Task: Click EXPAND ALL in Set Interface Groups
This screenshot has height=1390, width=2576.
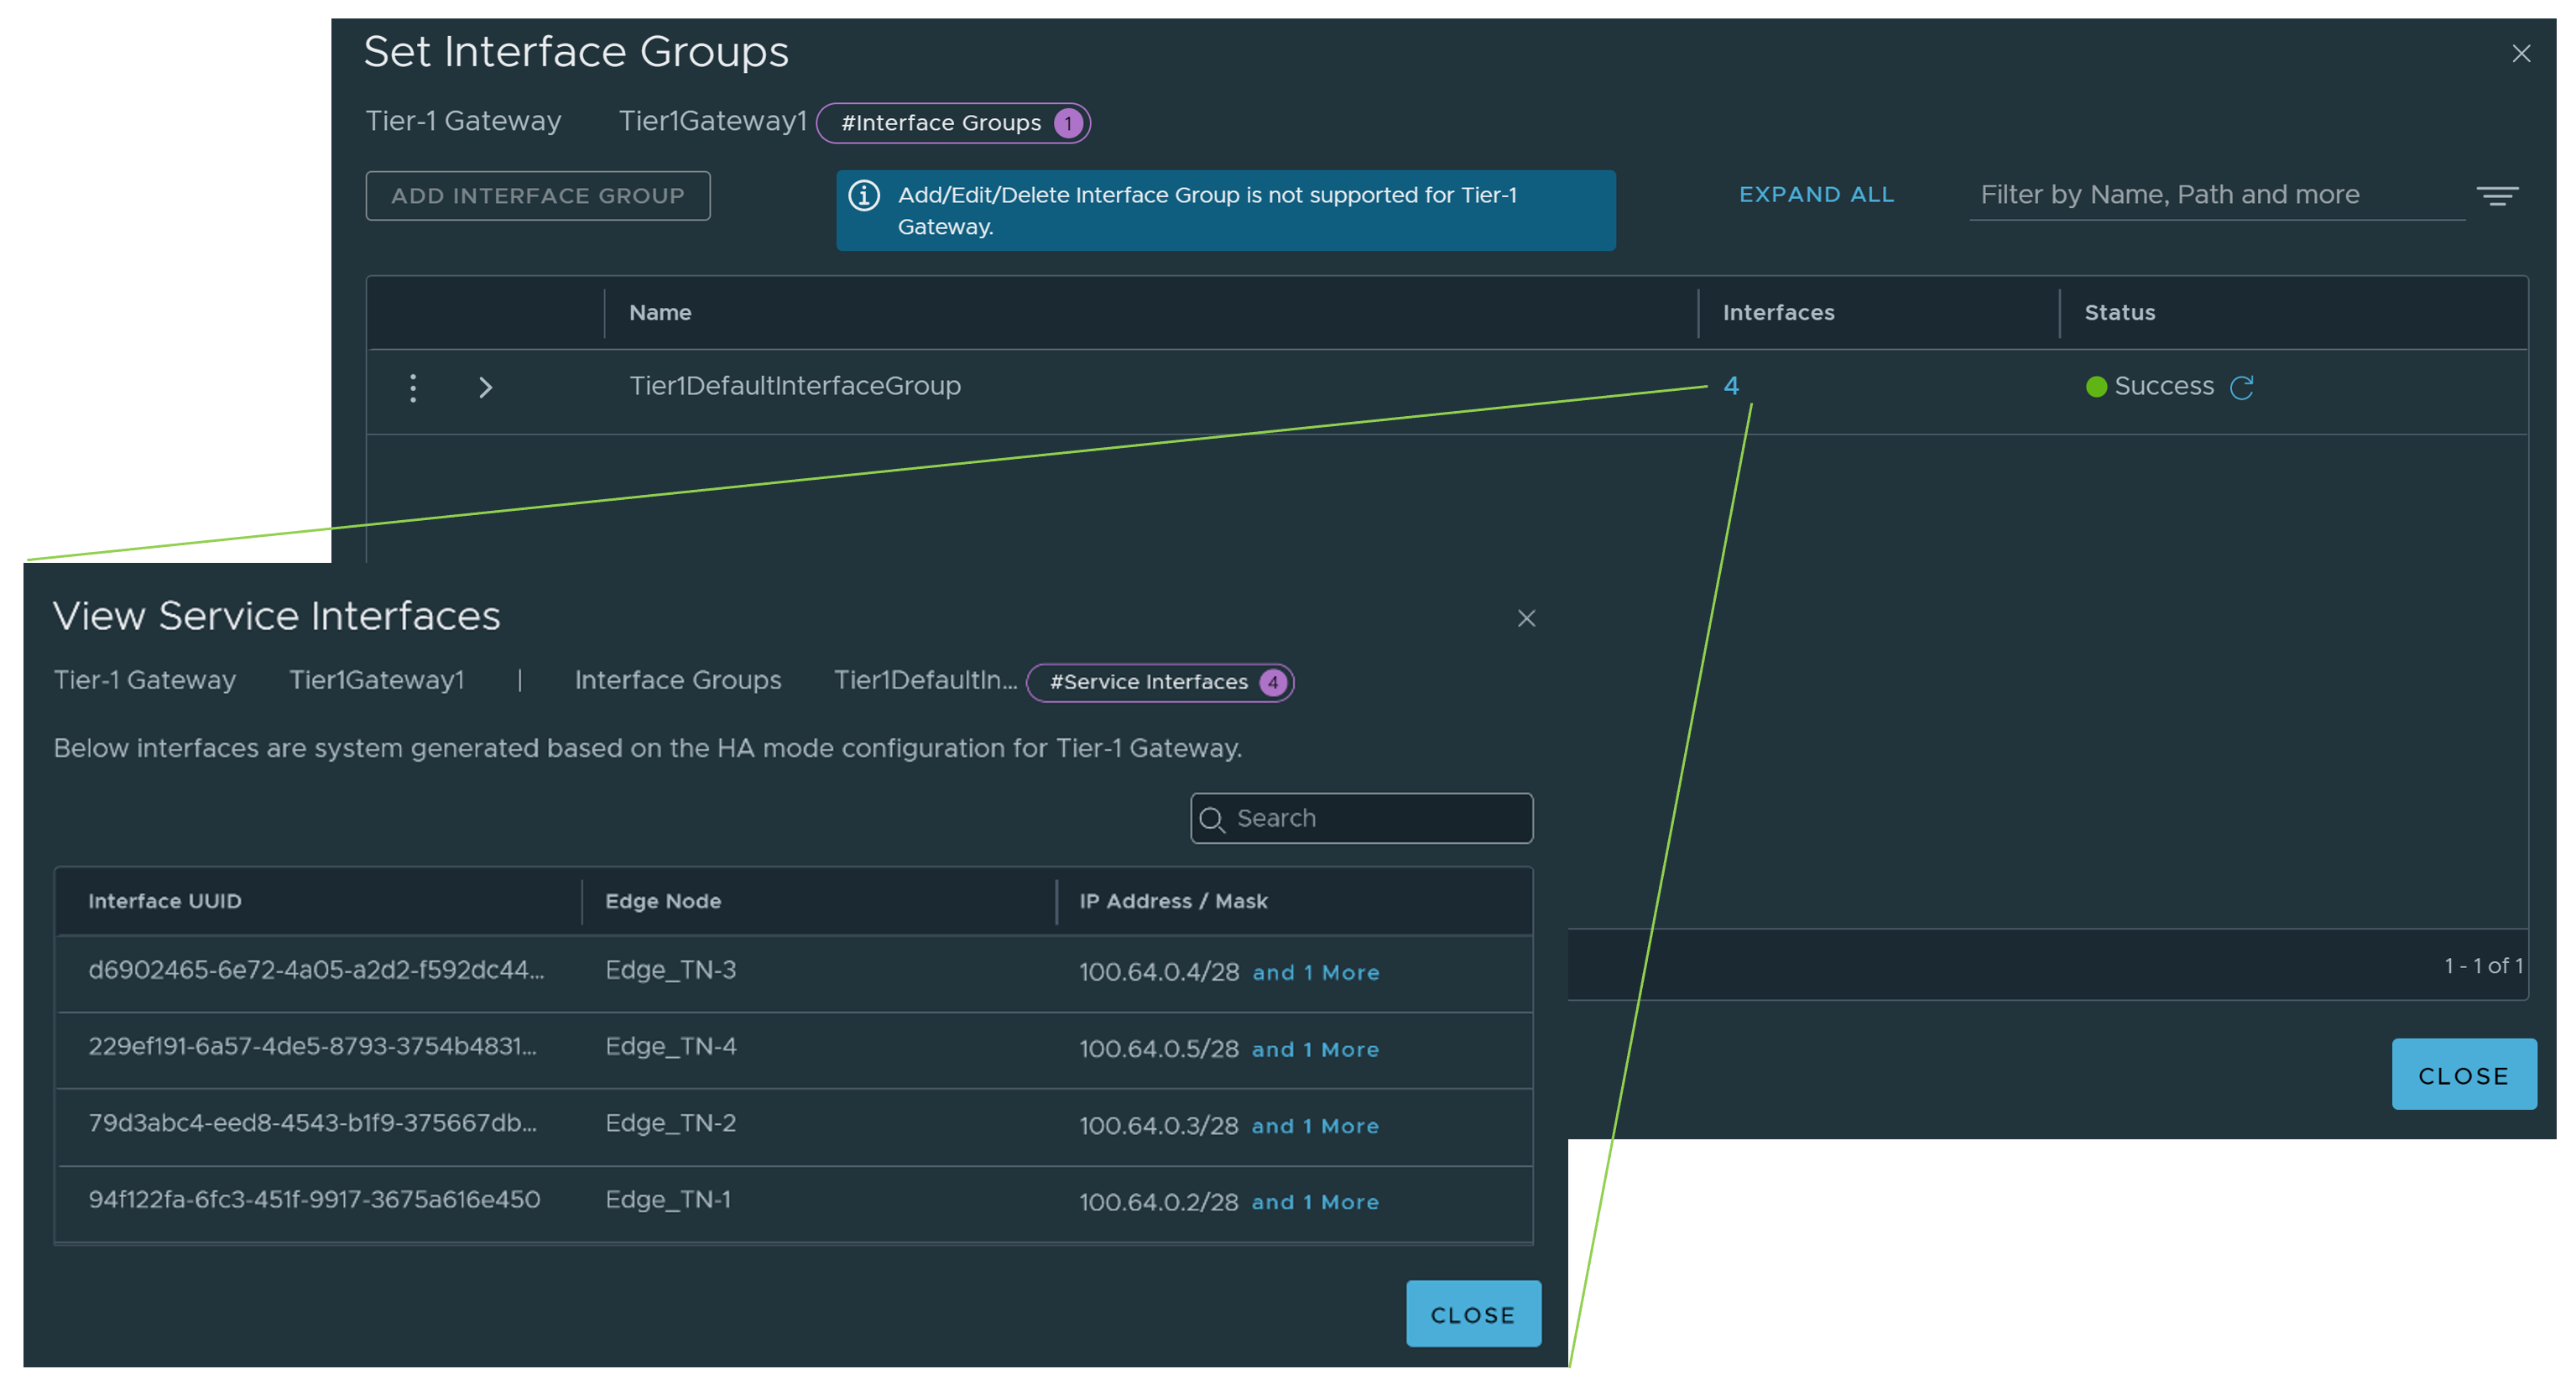Action: point(1816,194)
